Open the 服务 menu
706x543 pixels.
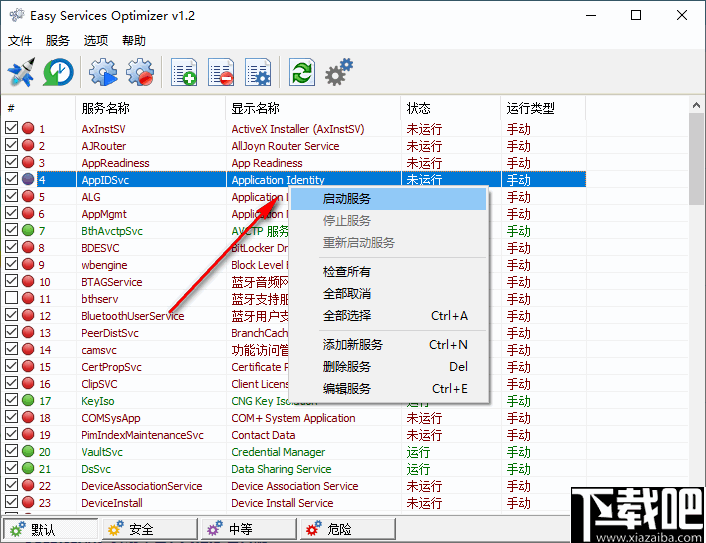(58, 41)
